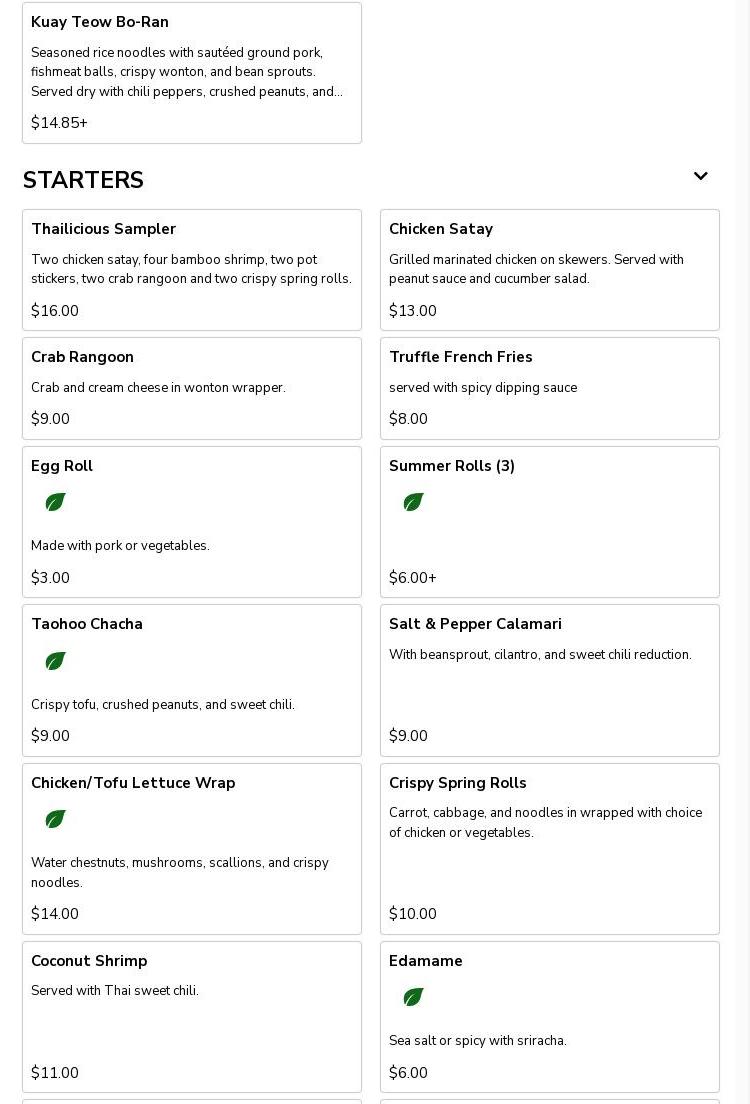Click the leaf icon on Chicken/Tofu Lettuce Wrap

[55, 819]
